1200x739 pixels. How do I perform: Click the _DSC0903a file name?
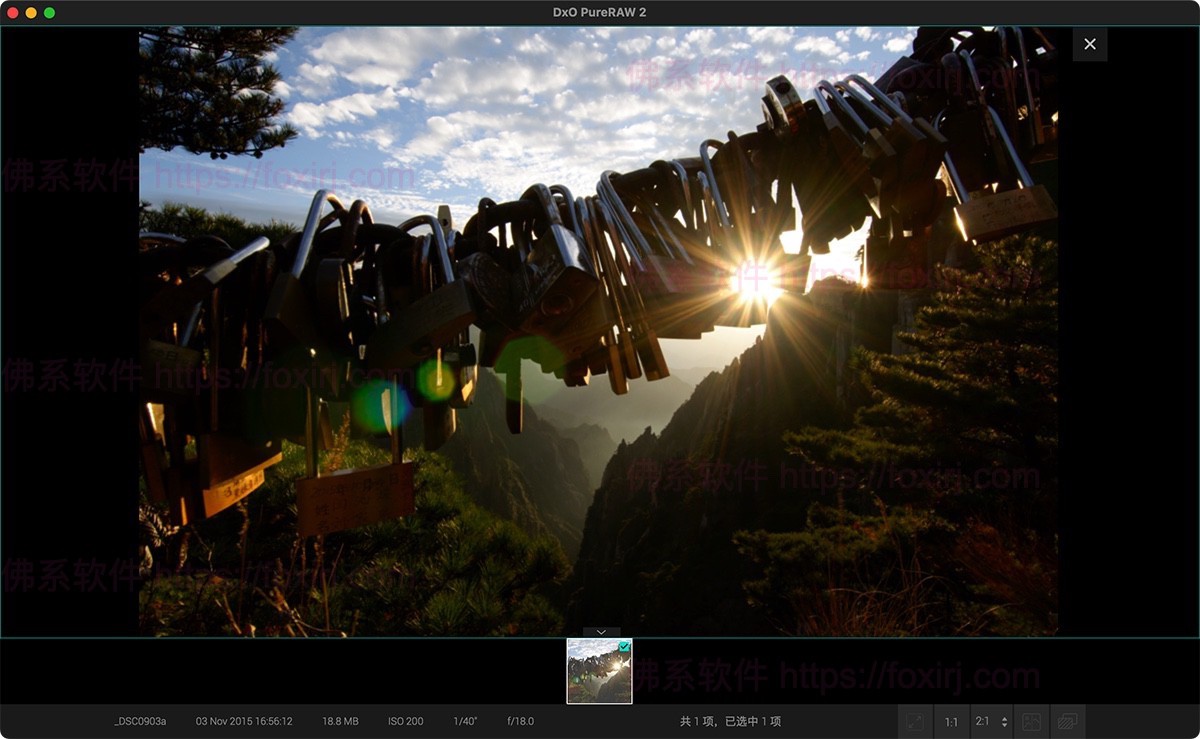[140, 721]
